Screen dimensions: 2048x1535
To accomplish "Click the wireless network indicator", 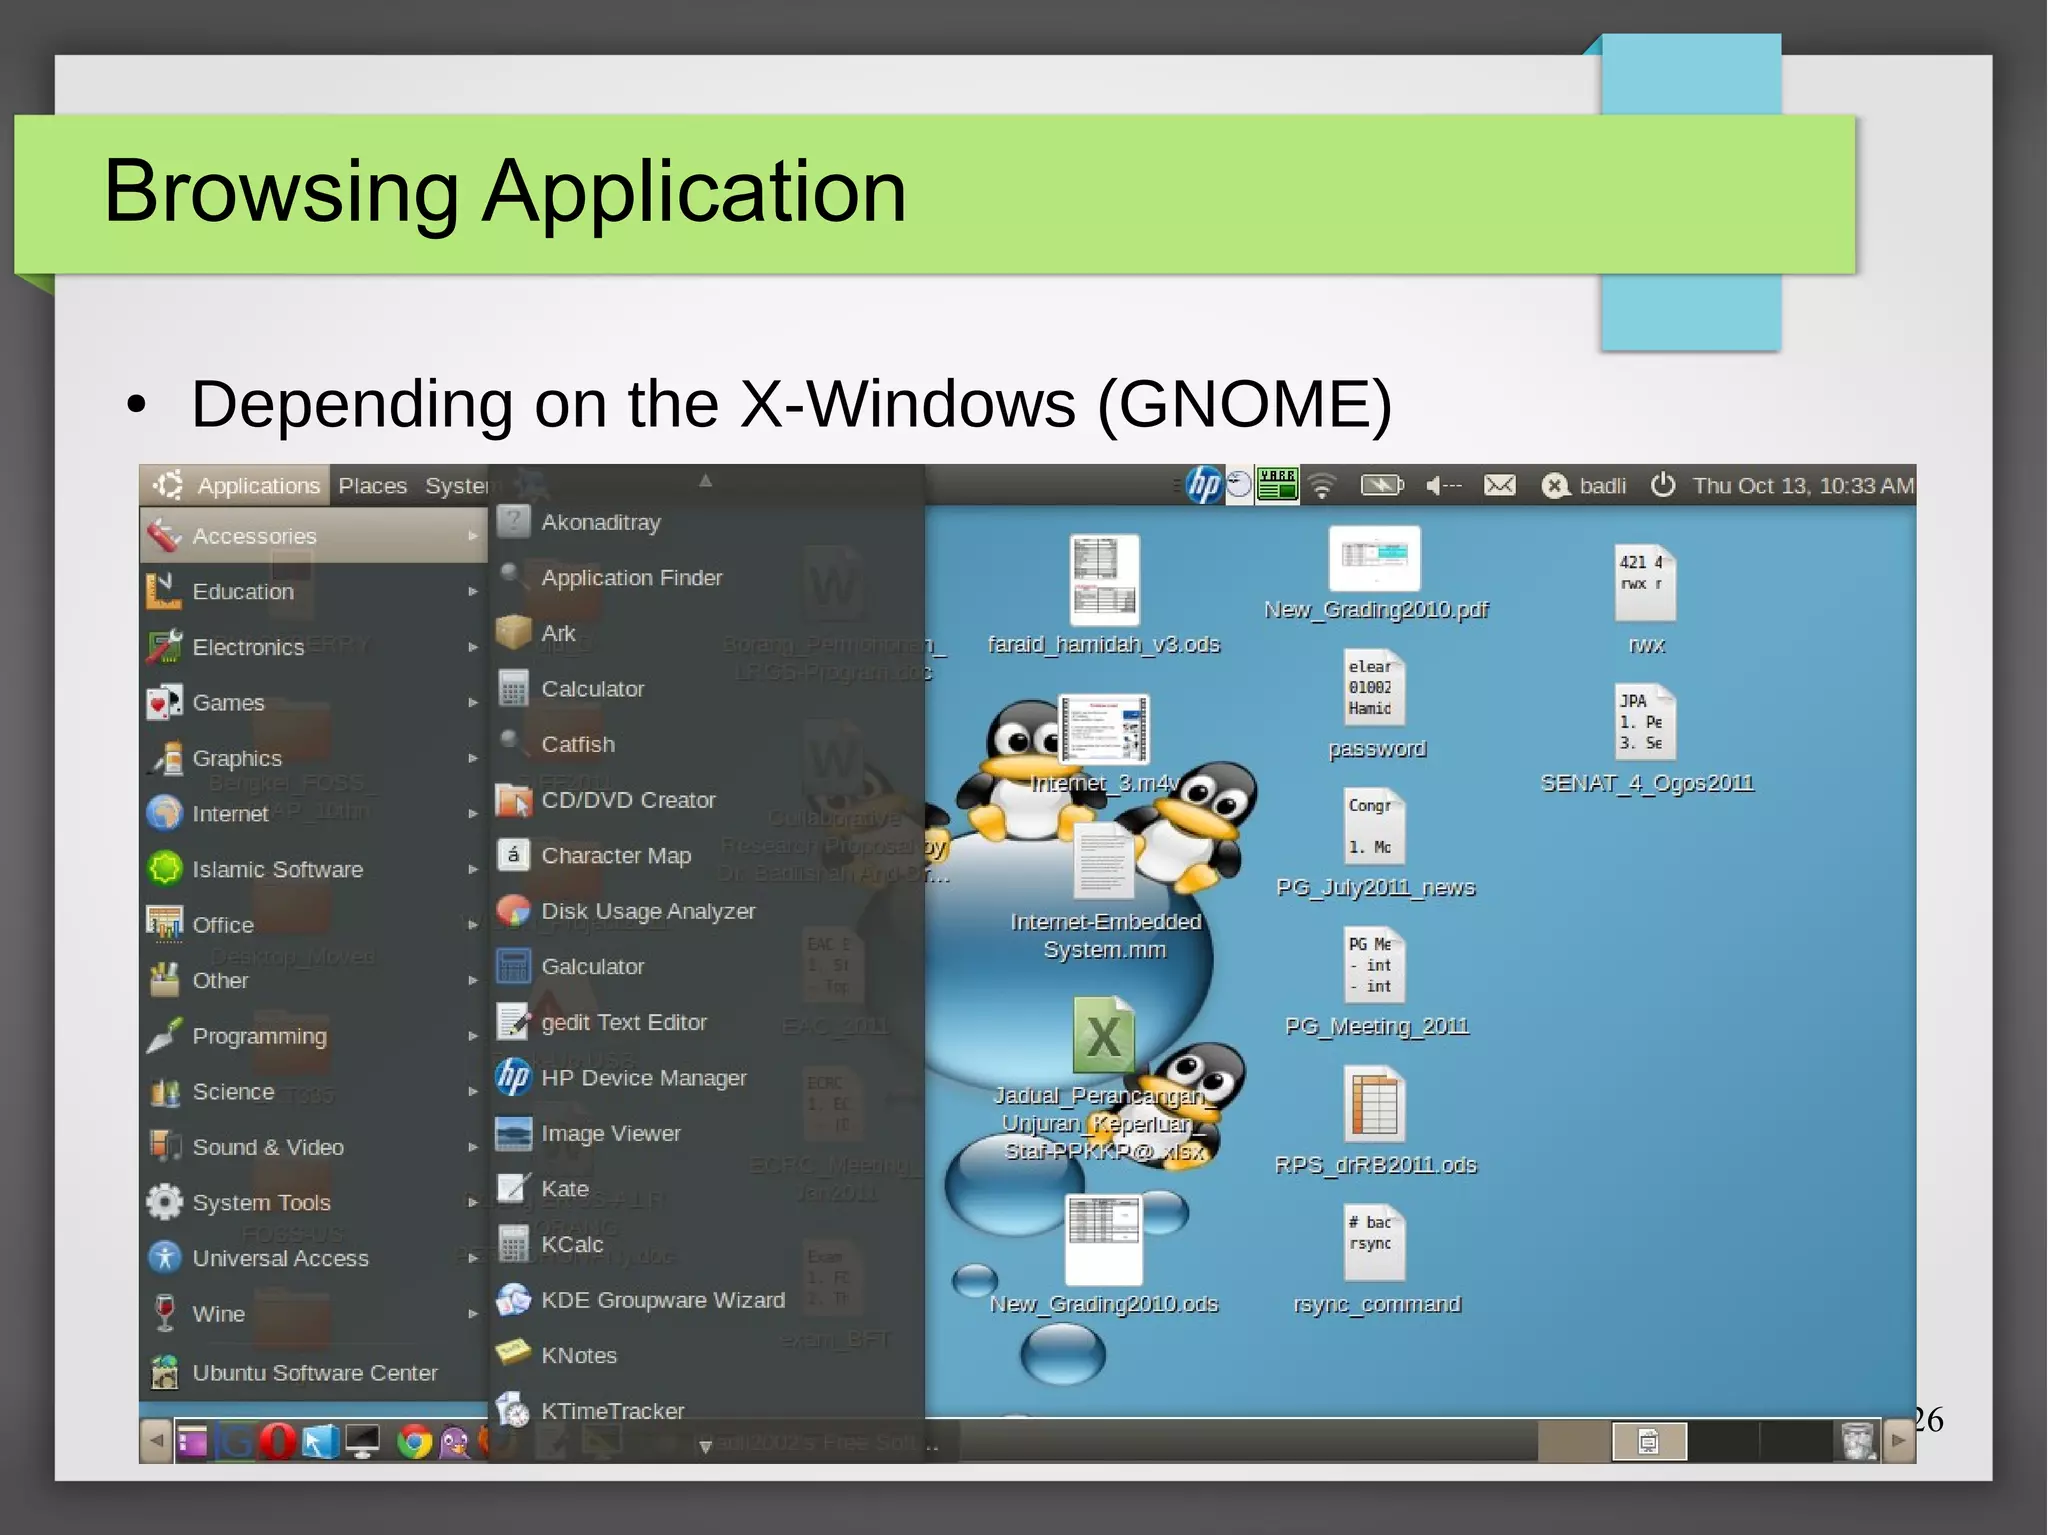I will click(1322, 486).
